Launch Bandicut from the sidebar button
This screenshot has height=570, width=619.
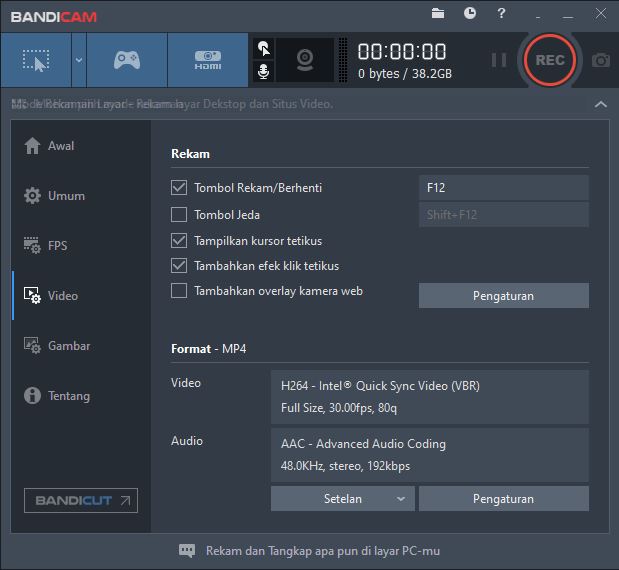[81, 501]
